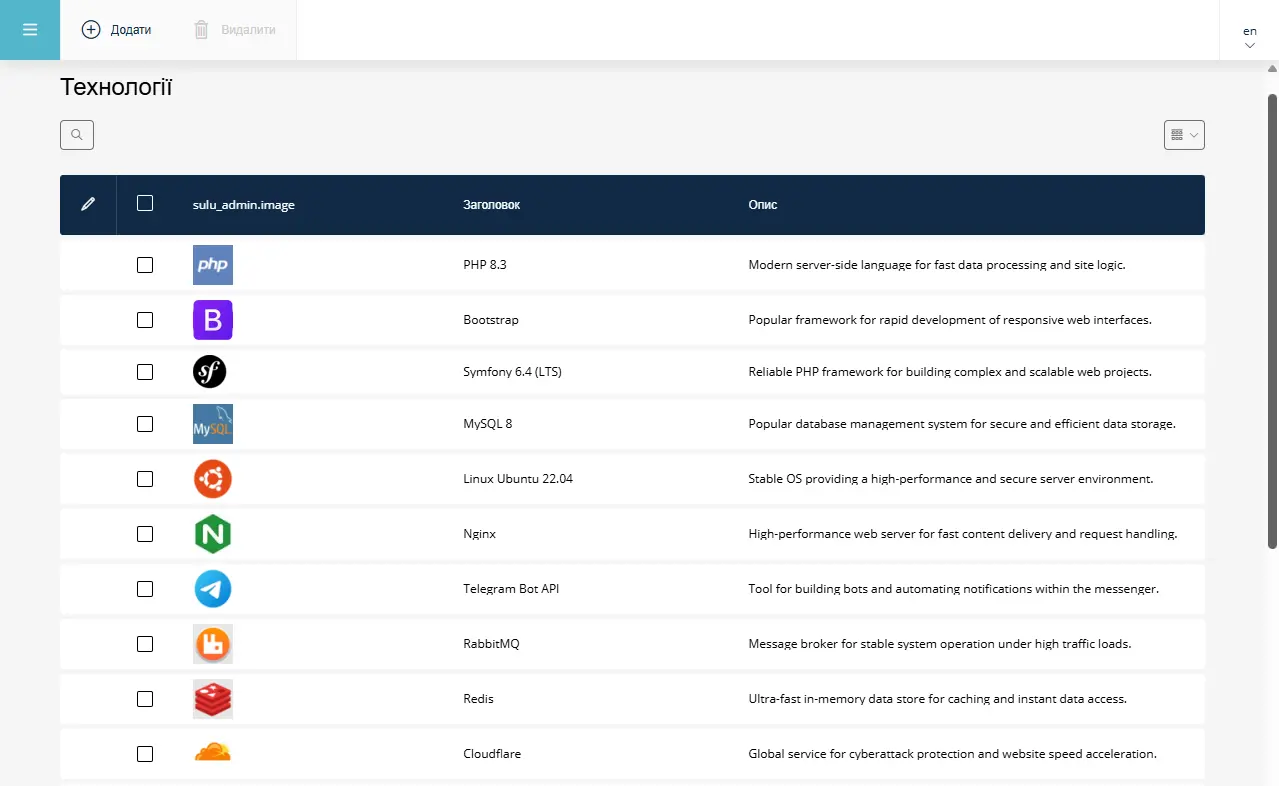Click the Додати add button

(117, 30)
